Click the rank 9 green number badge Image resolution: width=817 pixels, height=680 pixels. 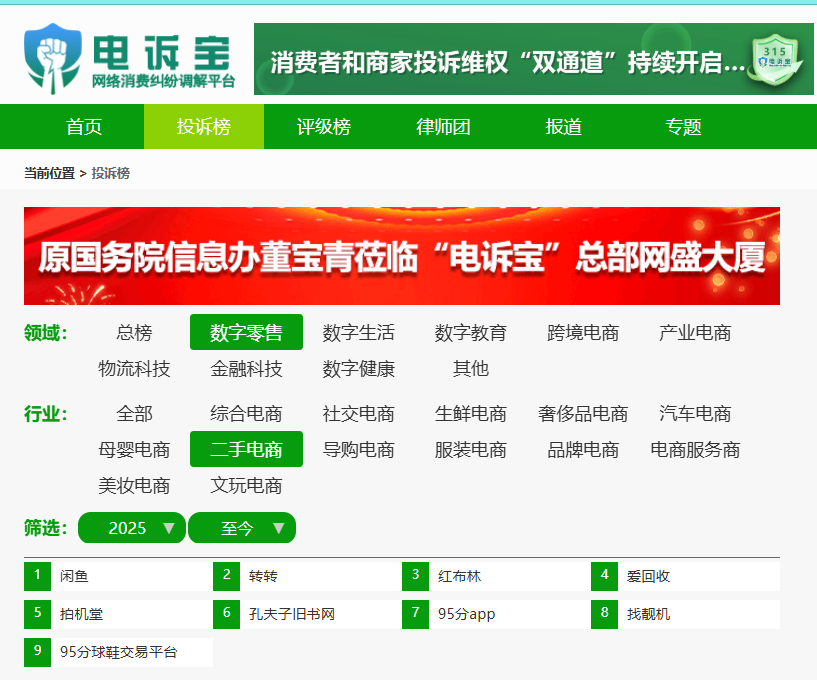(38, 652)
